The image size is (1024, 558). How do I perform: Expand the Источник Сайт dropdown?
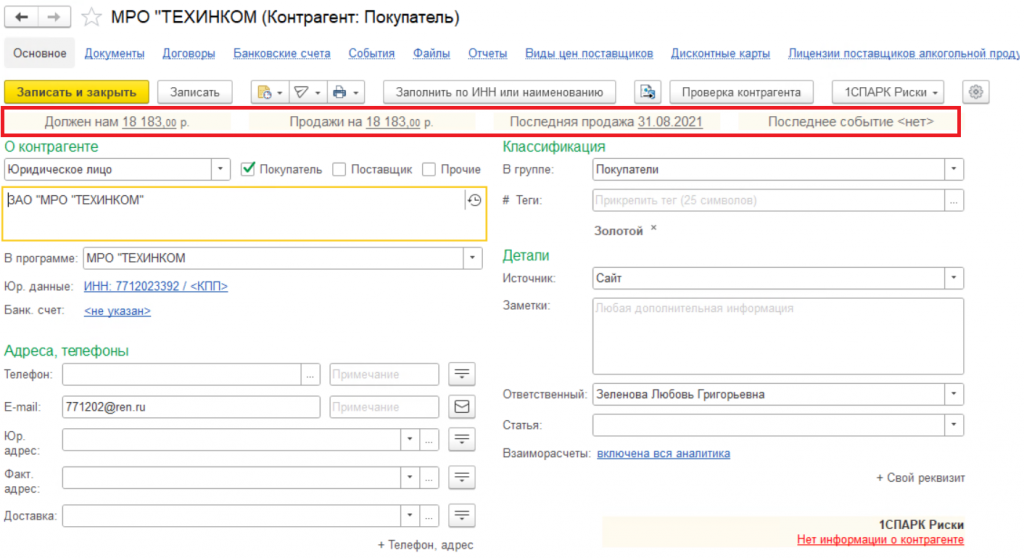tap(953, 278)
